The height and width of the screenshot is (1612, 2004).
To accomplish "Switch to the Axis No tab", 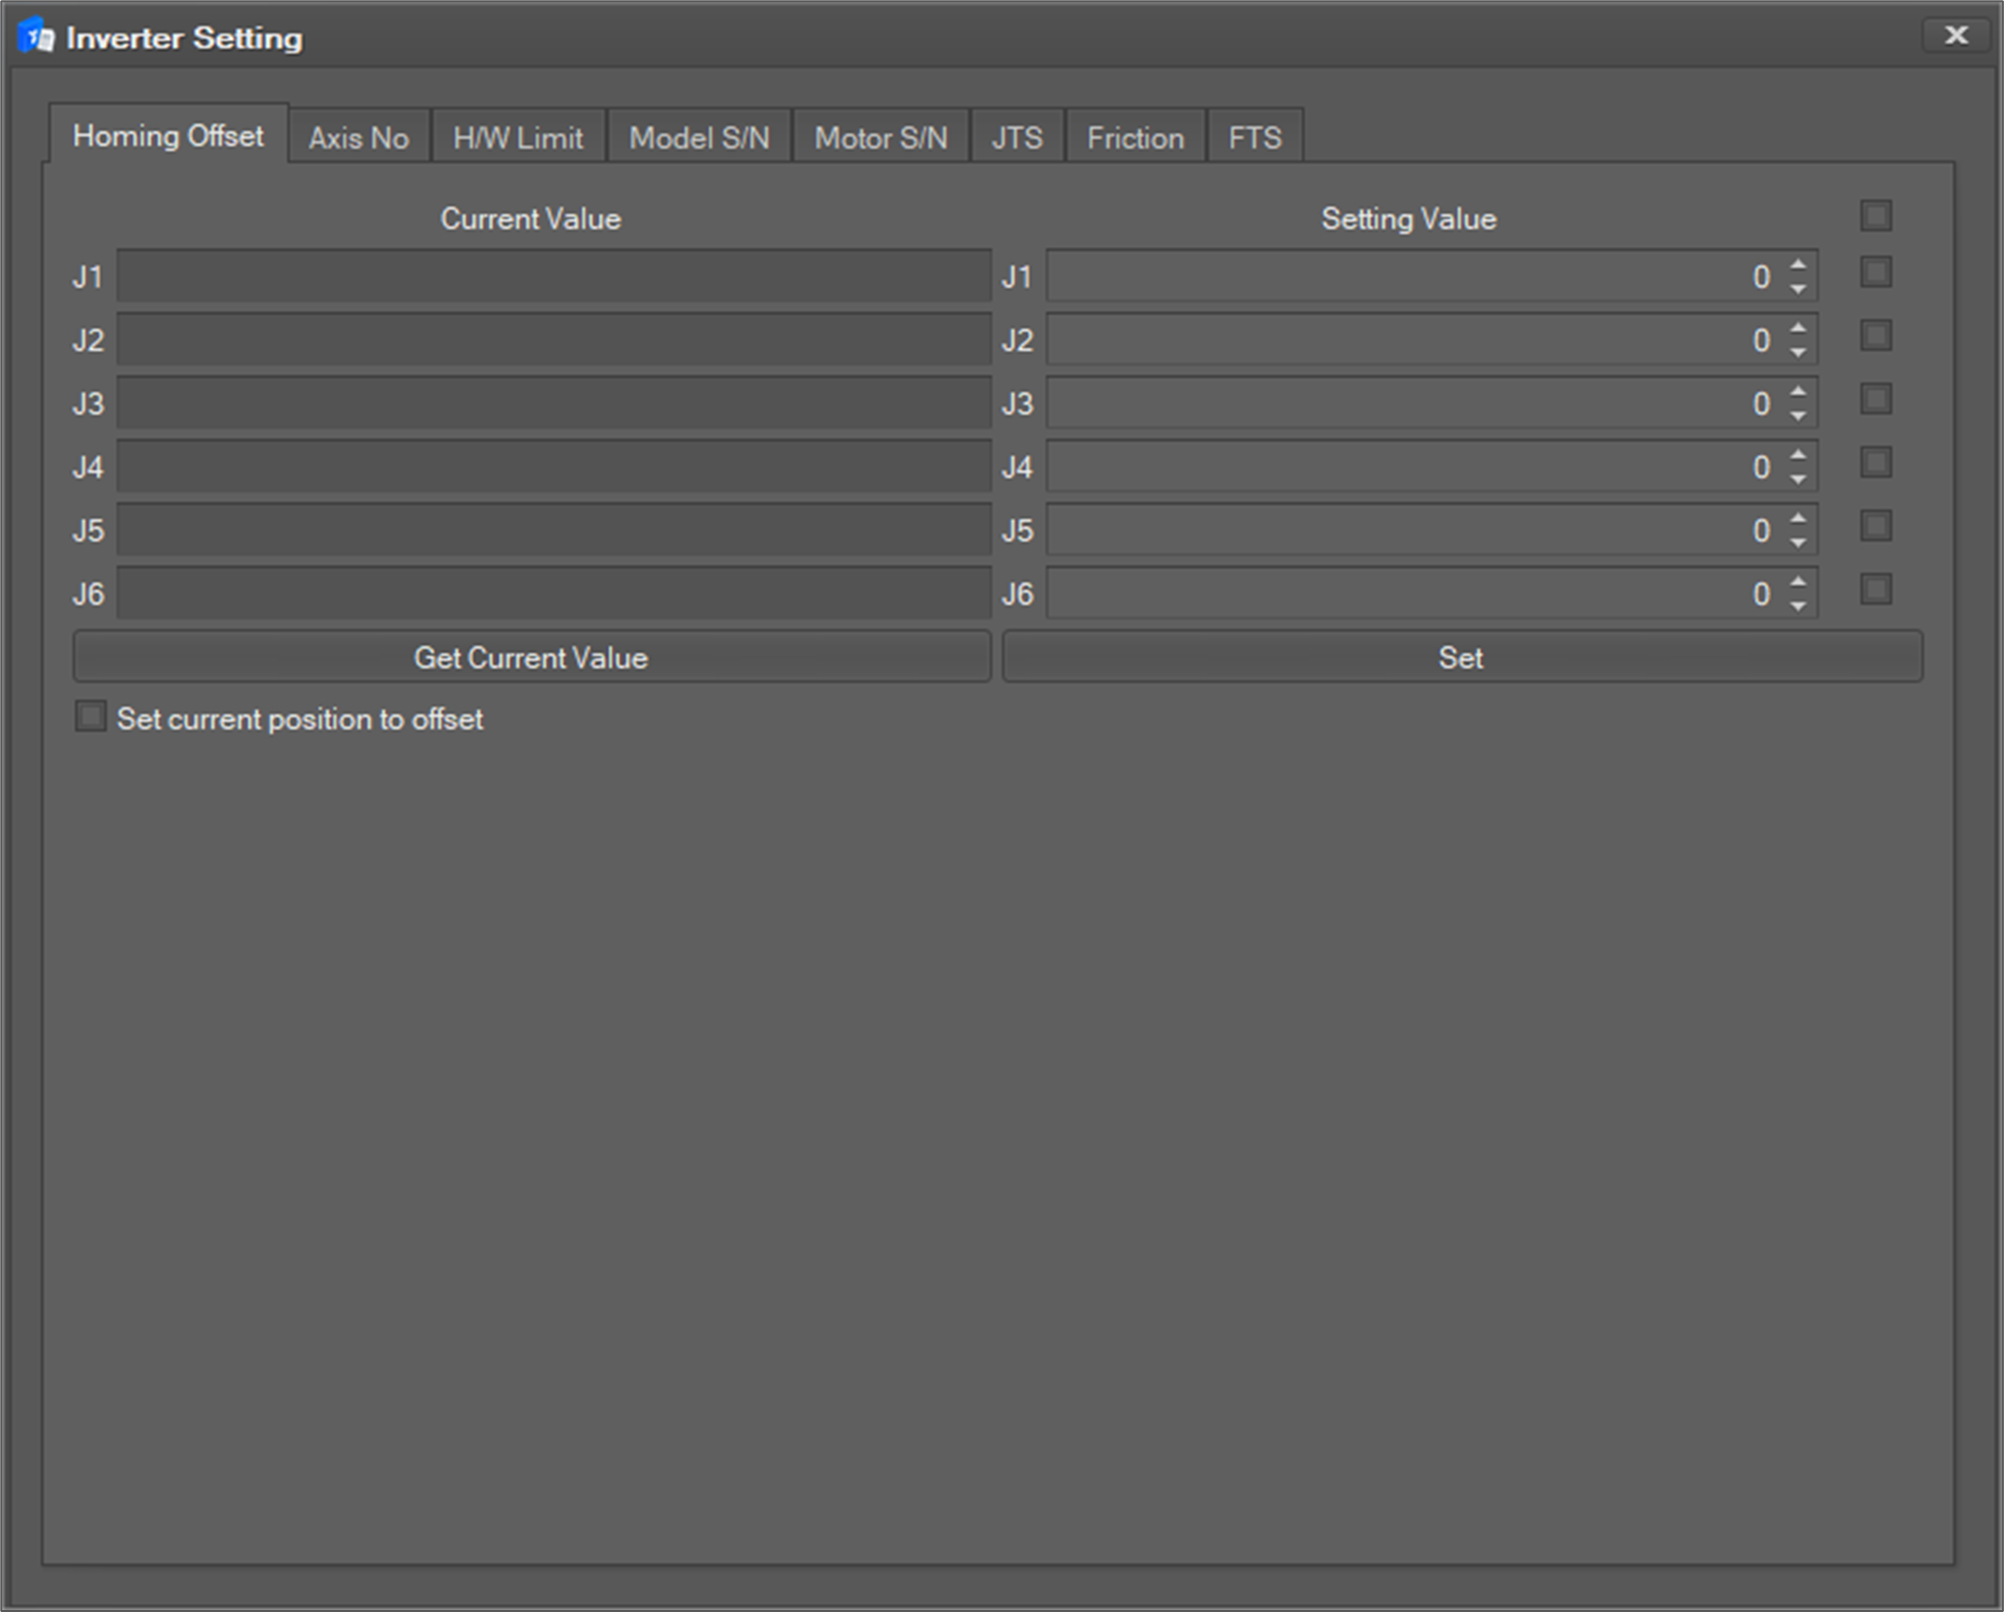I will [358, 138].
